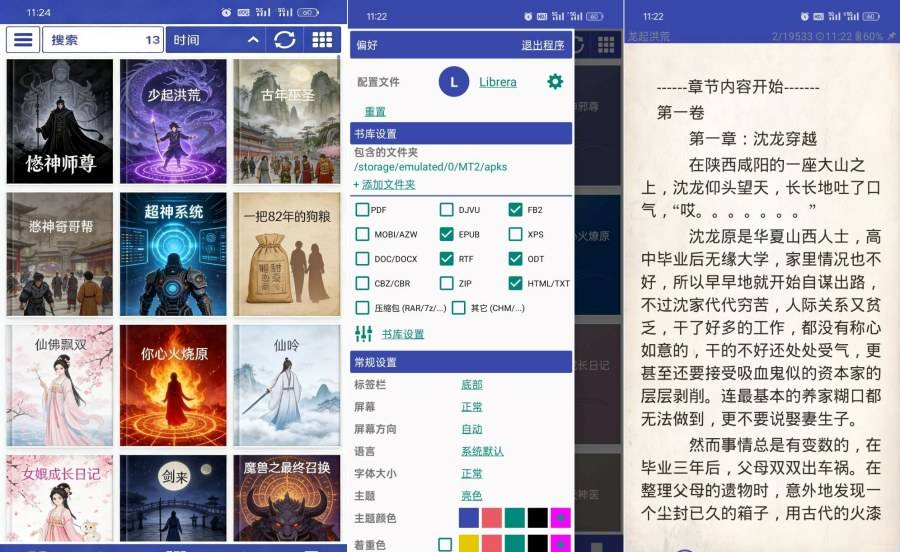Change 标签栏 value 底部
Viewport: 900px width, 552px height.
coord(472,384)
